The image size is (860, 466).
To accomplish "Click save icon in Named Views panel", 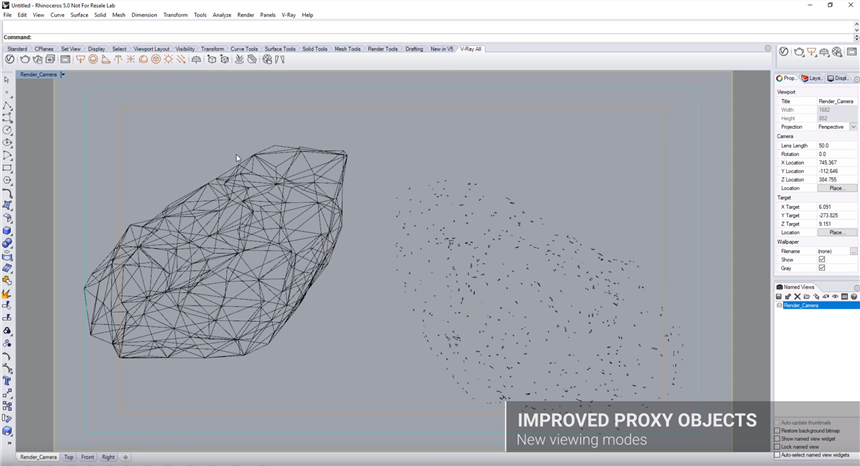I will [780, 297].
